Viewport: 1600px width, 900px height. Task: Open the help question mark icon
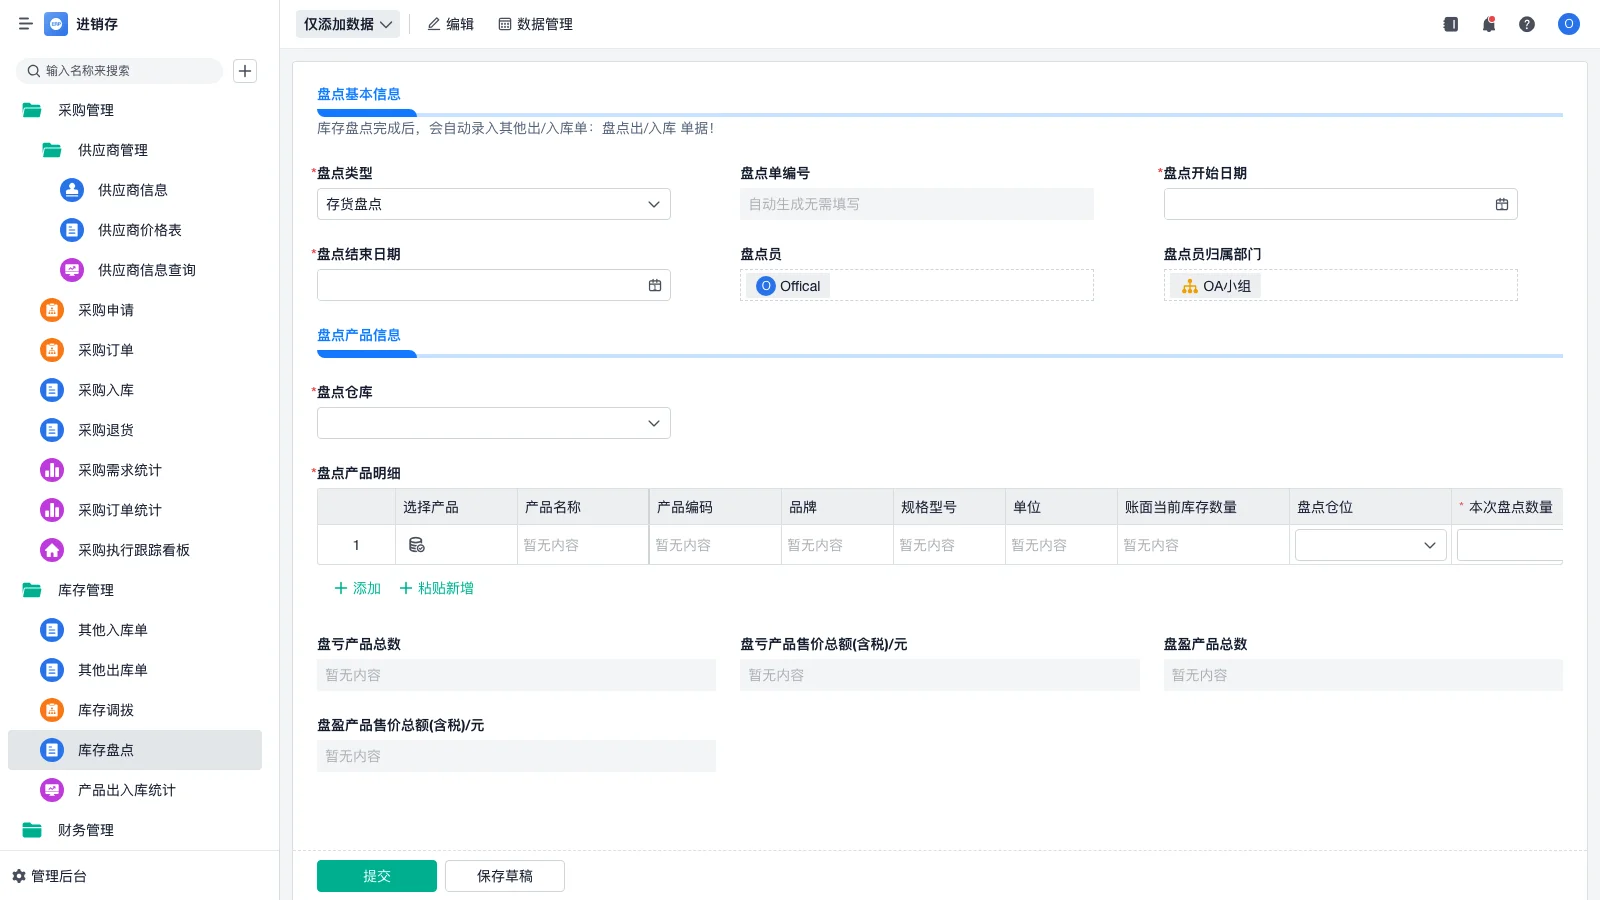coord(1527,24)
